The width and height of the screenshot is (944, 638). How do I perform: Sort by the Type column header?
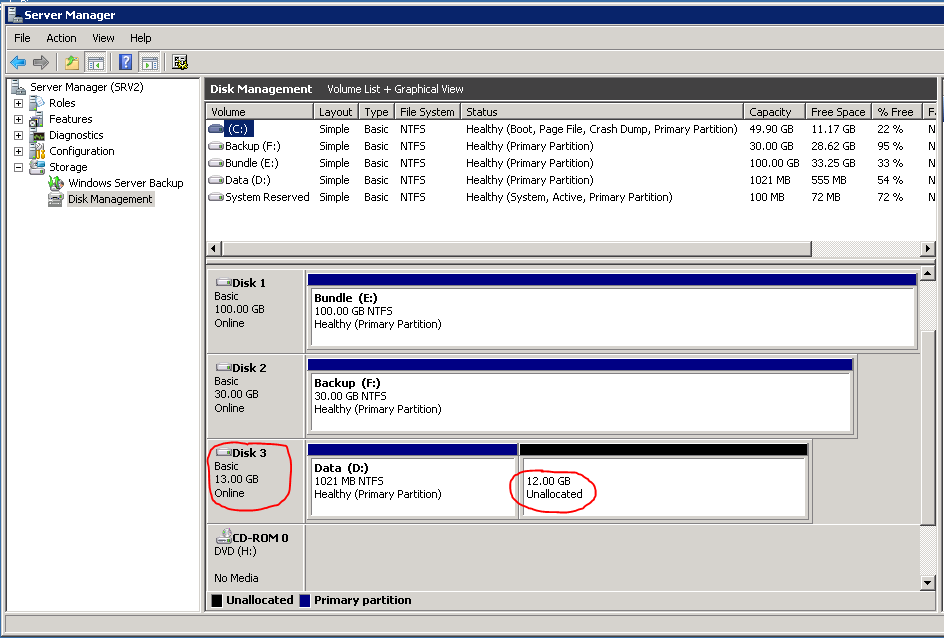[377, 112]
